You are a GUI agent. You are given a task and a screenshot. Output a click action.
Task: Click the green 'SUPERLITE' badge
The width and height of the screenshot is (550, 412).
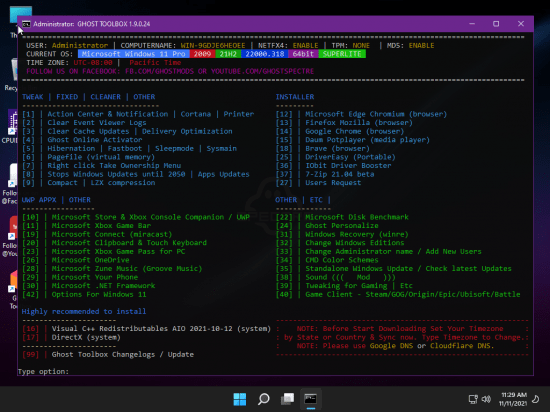tap(342, 54)
